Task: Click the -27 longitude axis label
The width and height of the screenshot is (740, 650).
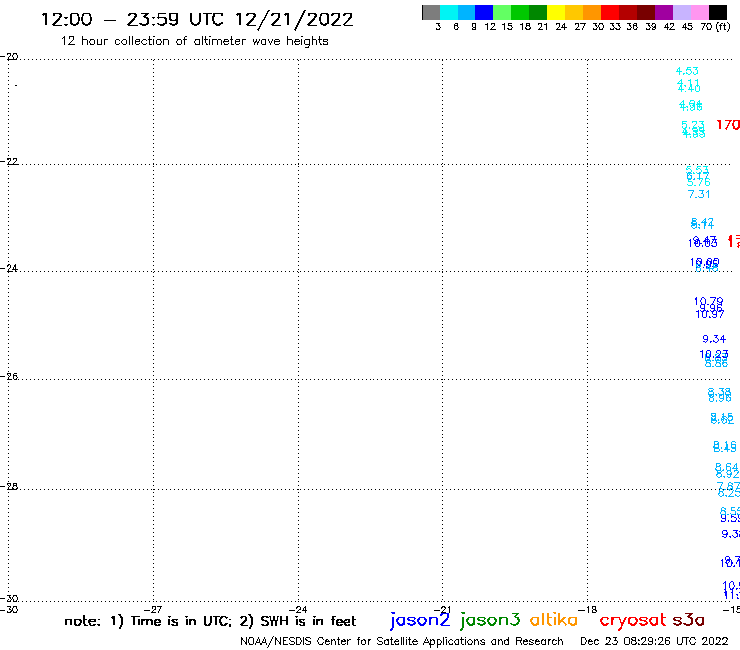Action: [153, 609]
